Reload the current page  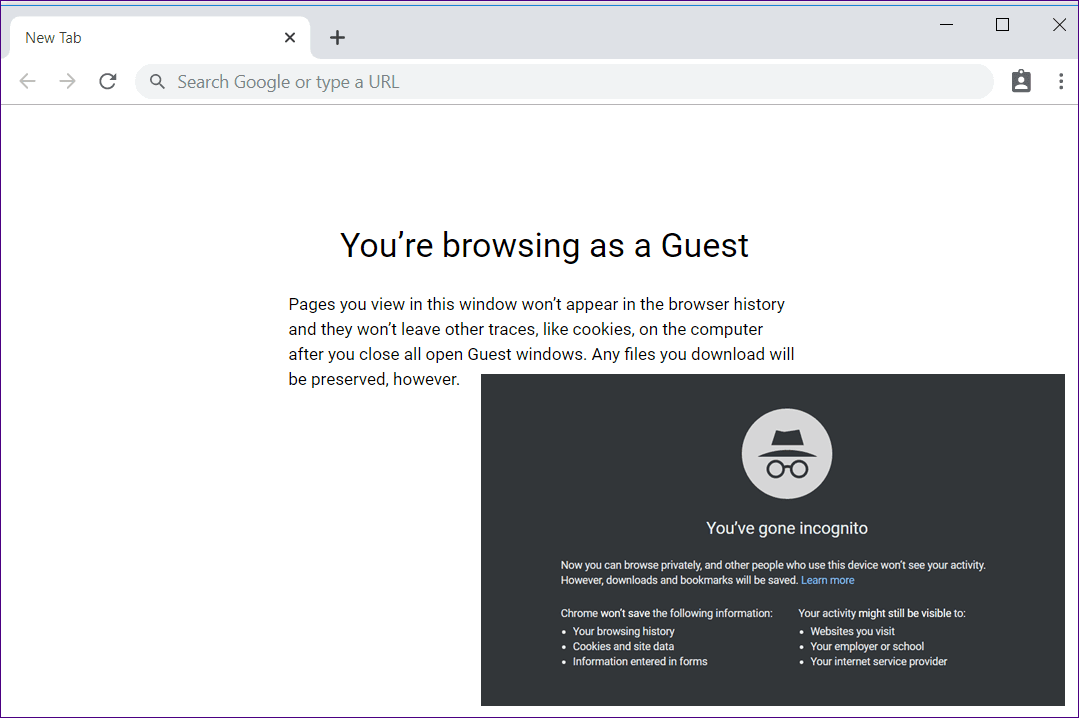(108, 81)
